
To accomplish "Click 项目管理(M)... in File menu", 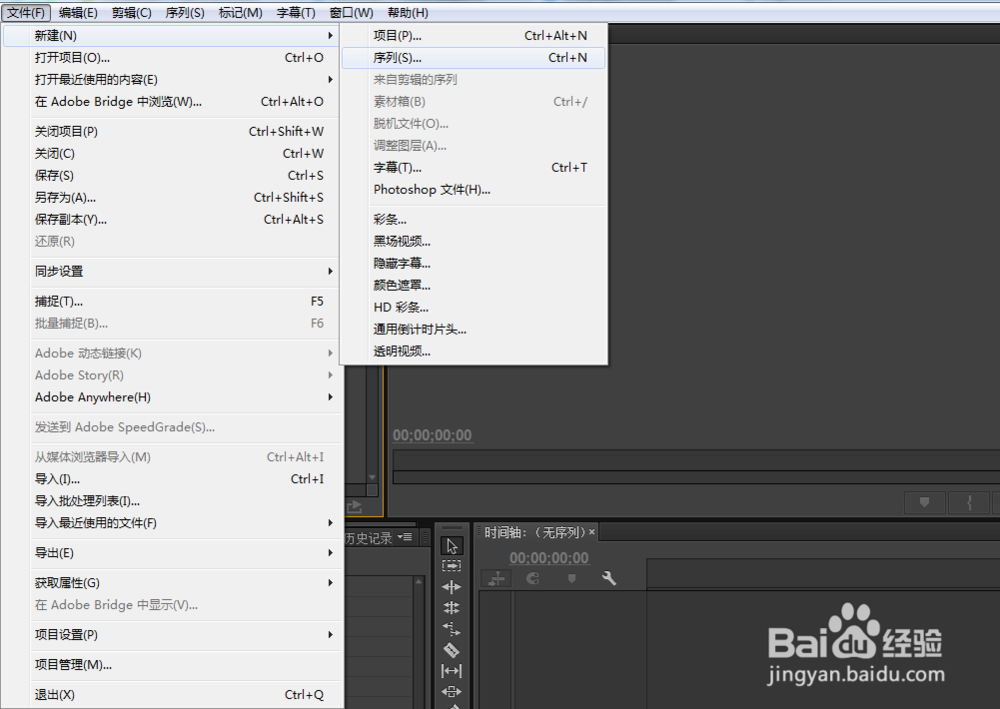I will coord(172,665).
